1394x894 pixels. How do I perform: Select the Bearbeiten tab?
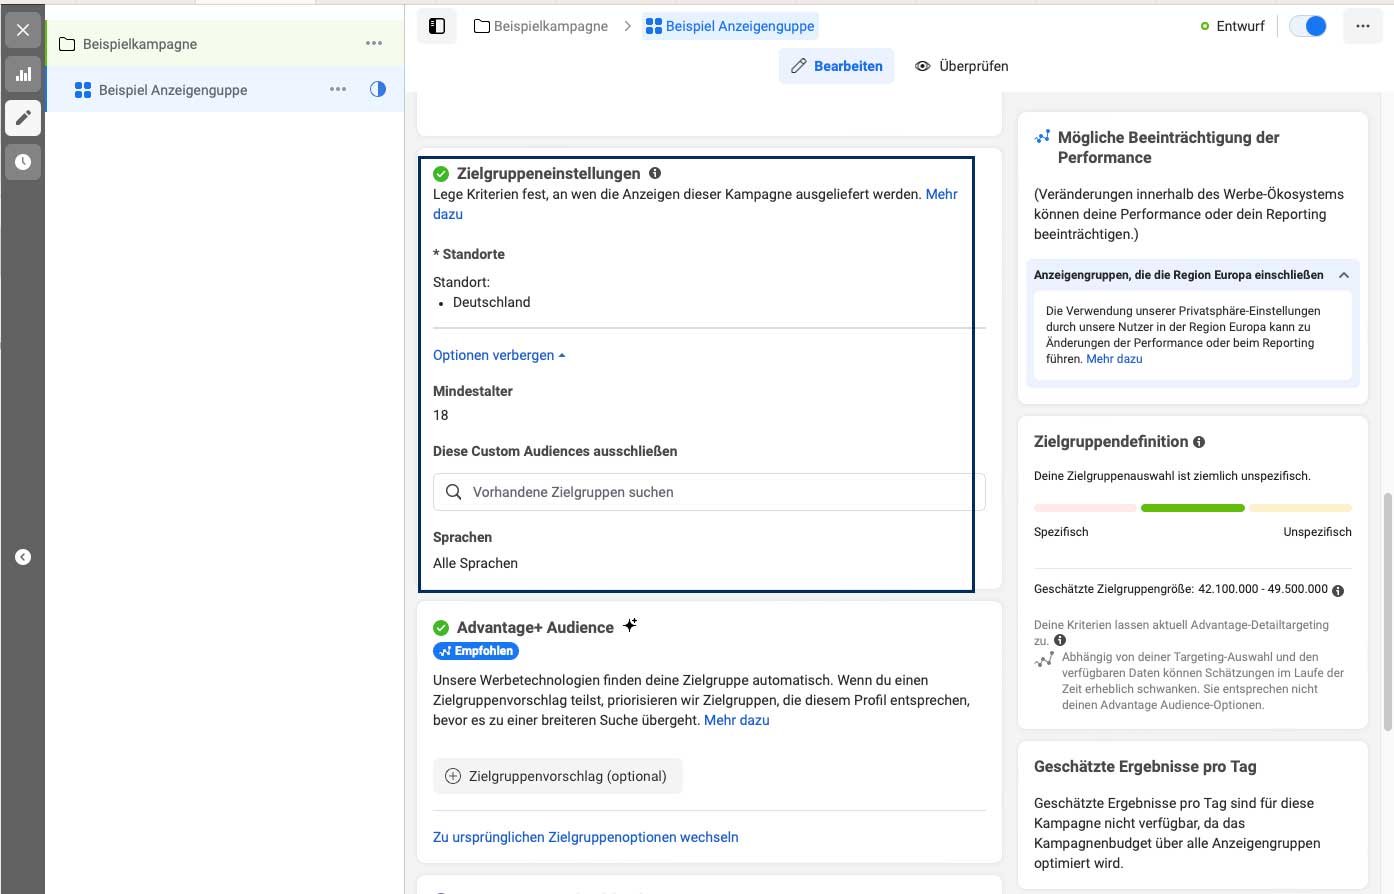click(x=836, y=65)
